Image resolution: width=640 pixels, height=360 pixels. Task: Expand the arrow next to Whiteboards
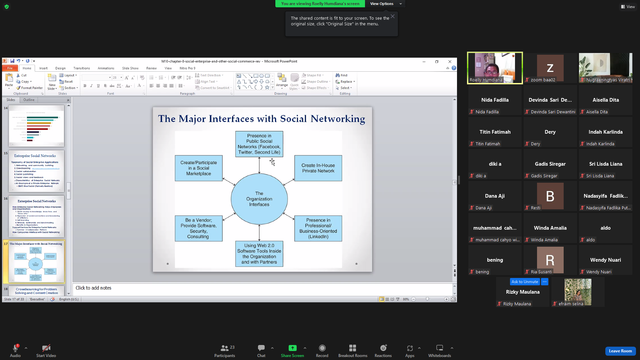[x=452, y=348]
